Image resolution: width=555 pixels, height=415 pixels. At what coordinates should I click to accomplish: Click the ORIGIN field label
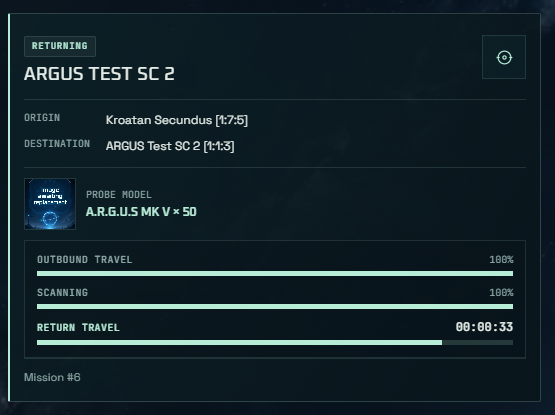pyautogui.click(x=42, y=118)
